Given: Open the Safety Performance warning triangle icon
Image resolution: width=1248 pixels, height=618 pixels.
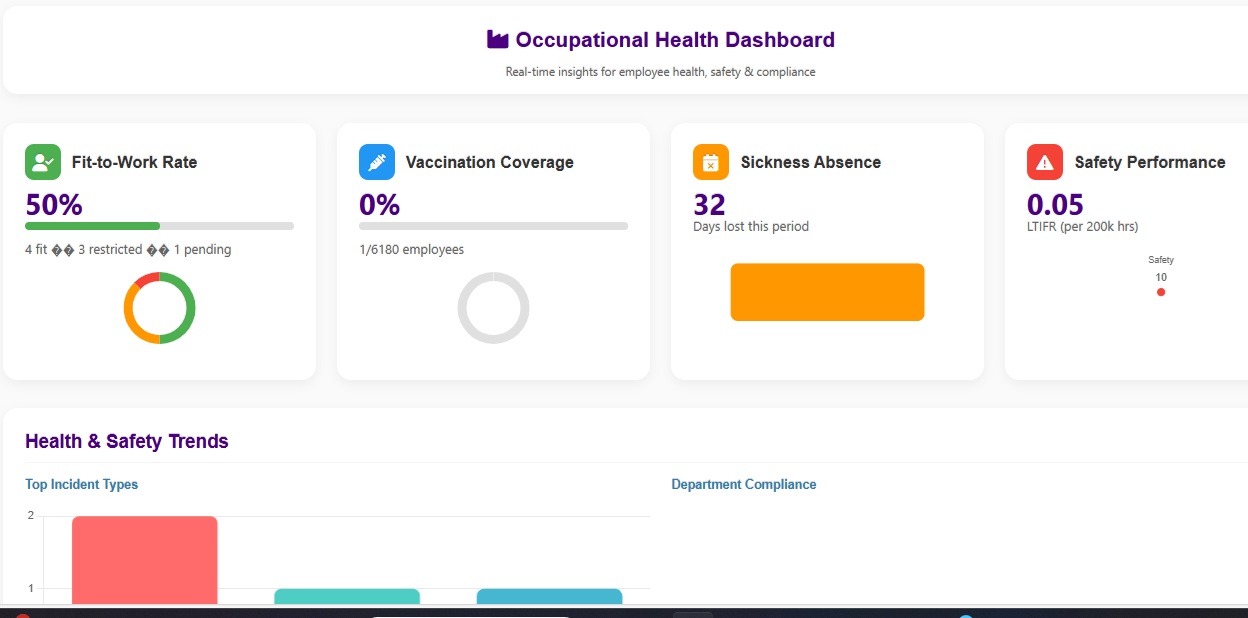Looking at the screenshot, I should tap(1044, 161).
